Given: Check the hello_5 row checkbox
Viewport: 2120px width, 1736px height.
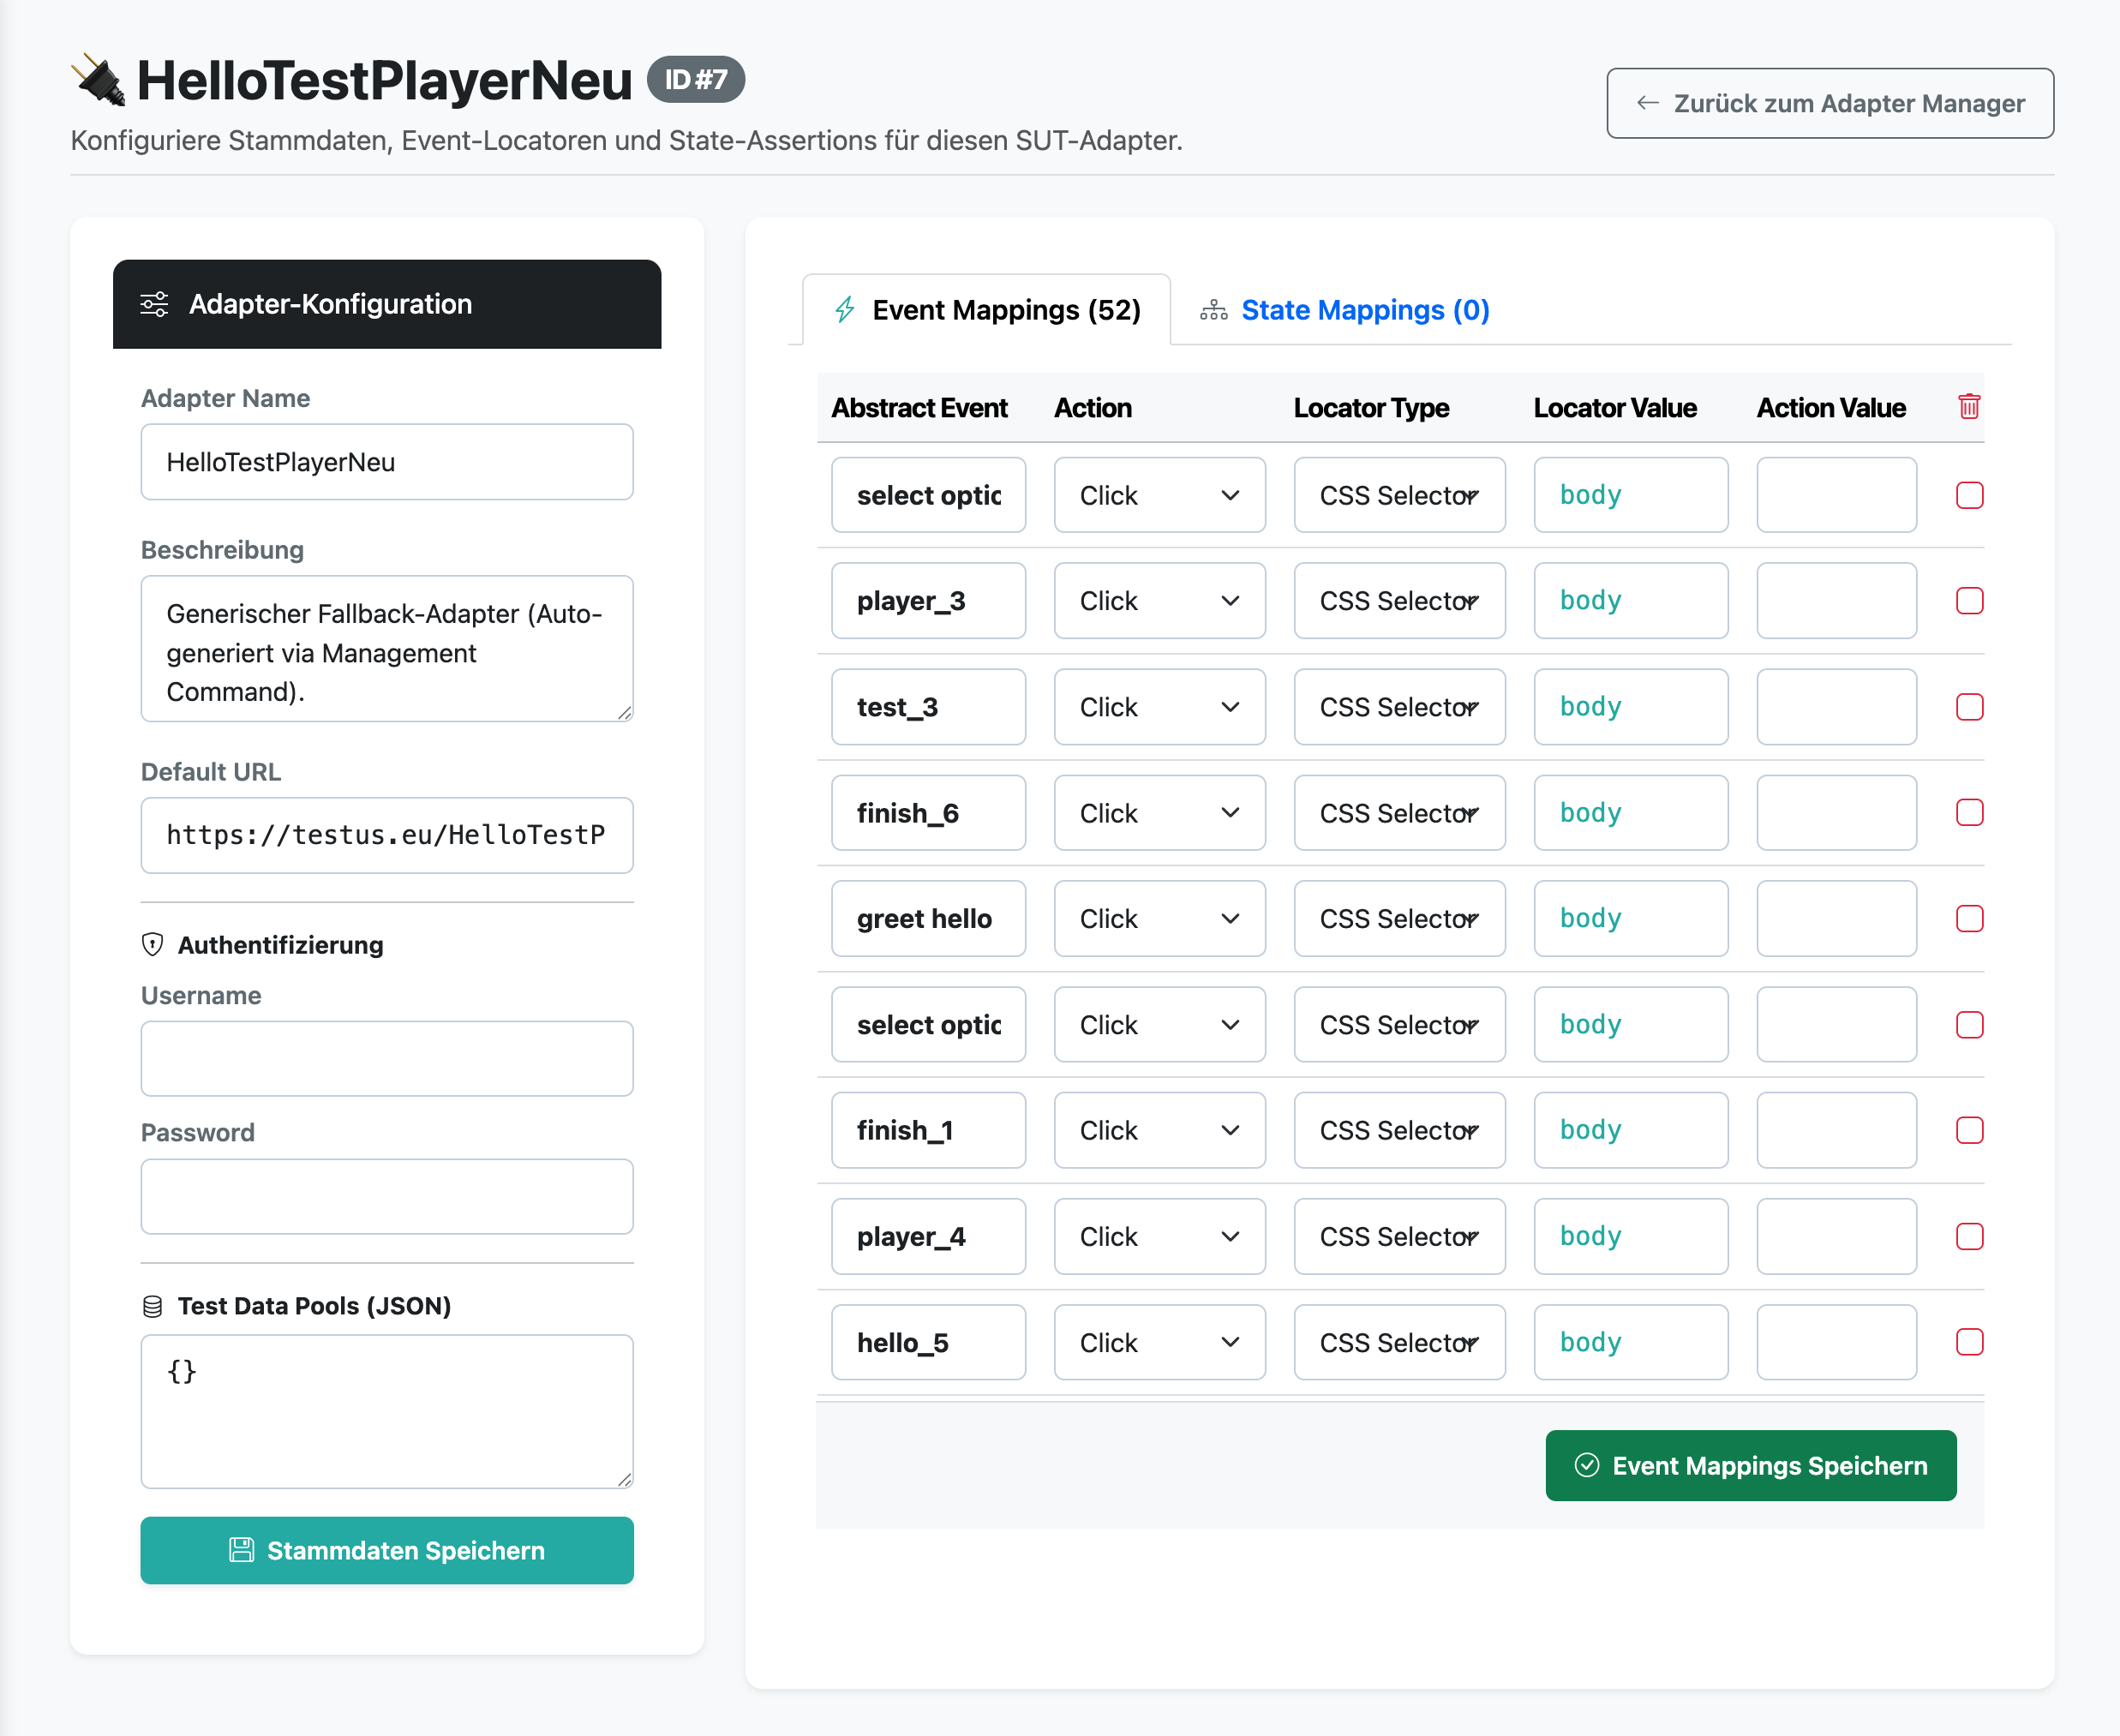Looking at the screenshot, I should tap(1969, 1342).
